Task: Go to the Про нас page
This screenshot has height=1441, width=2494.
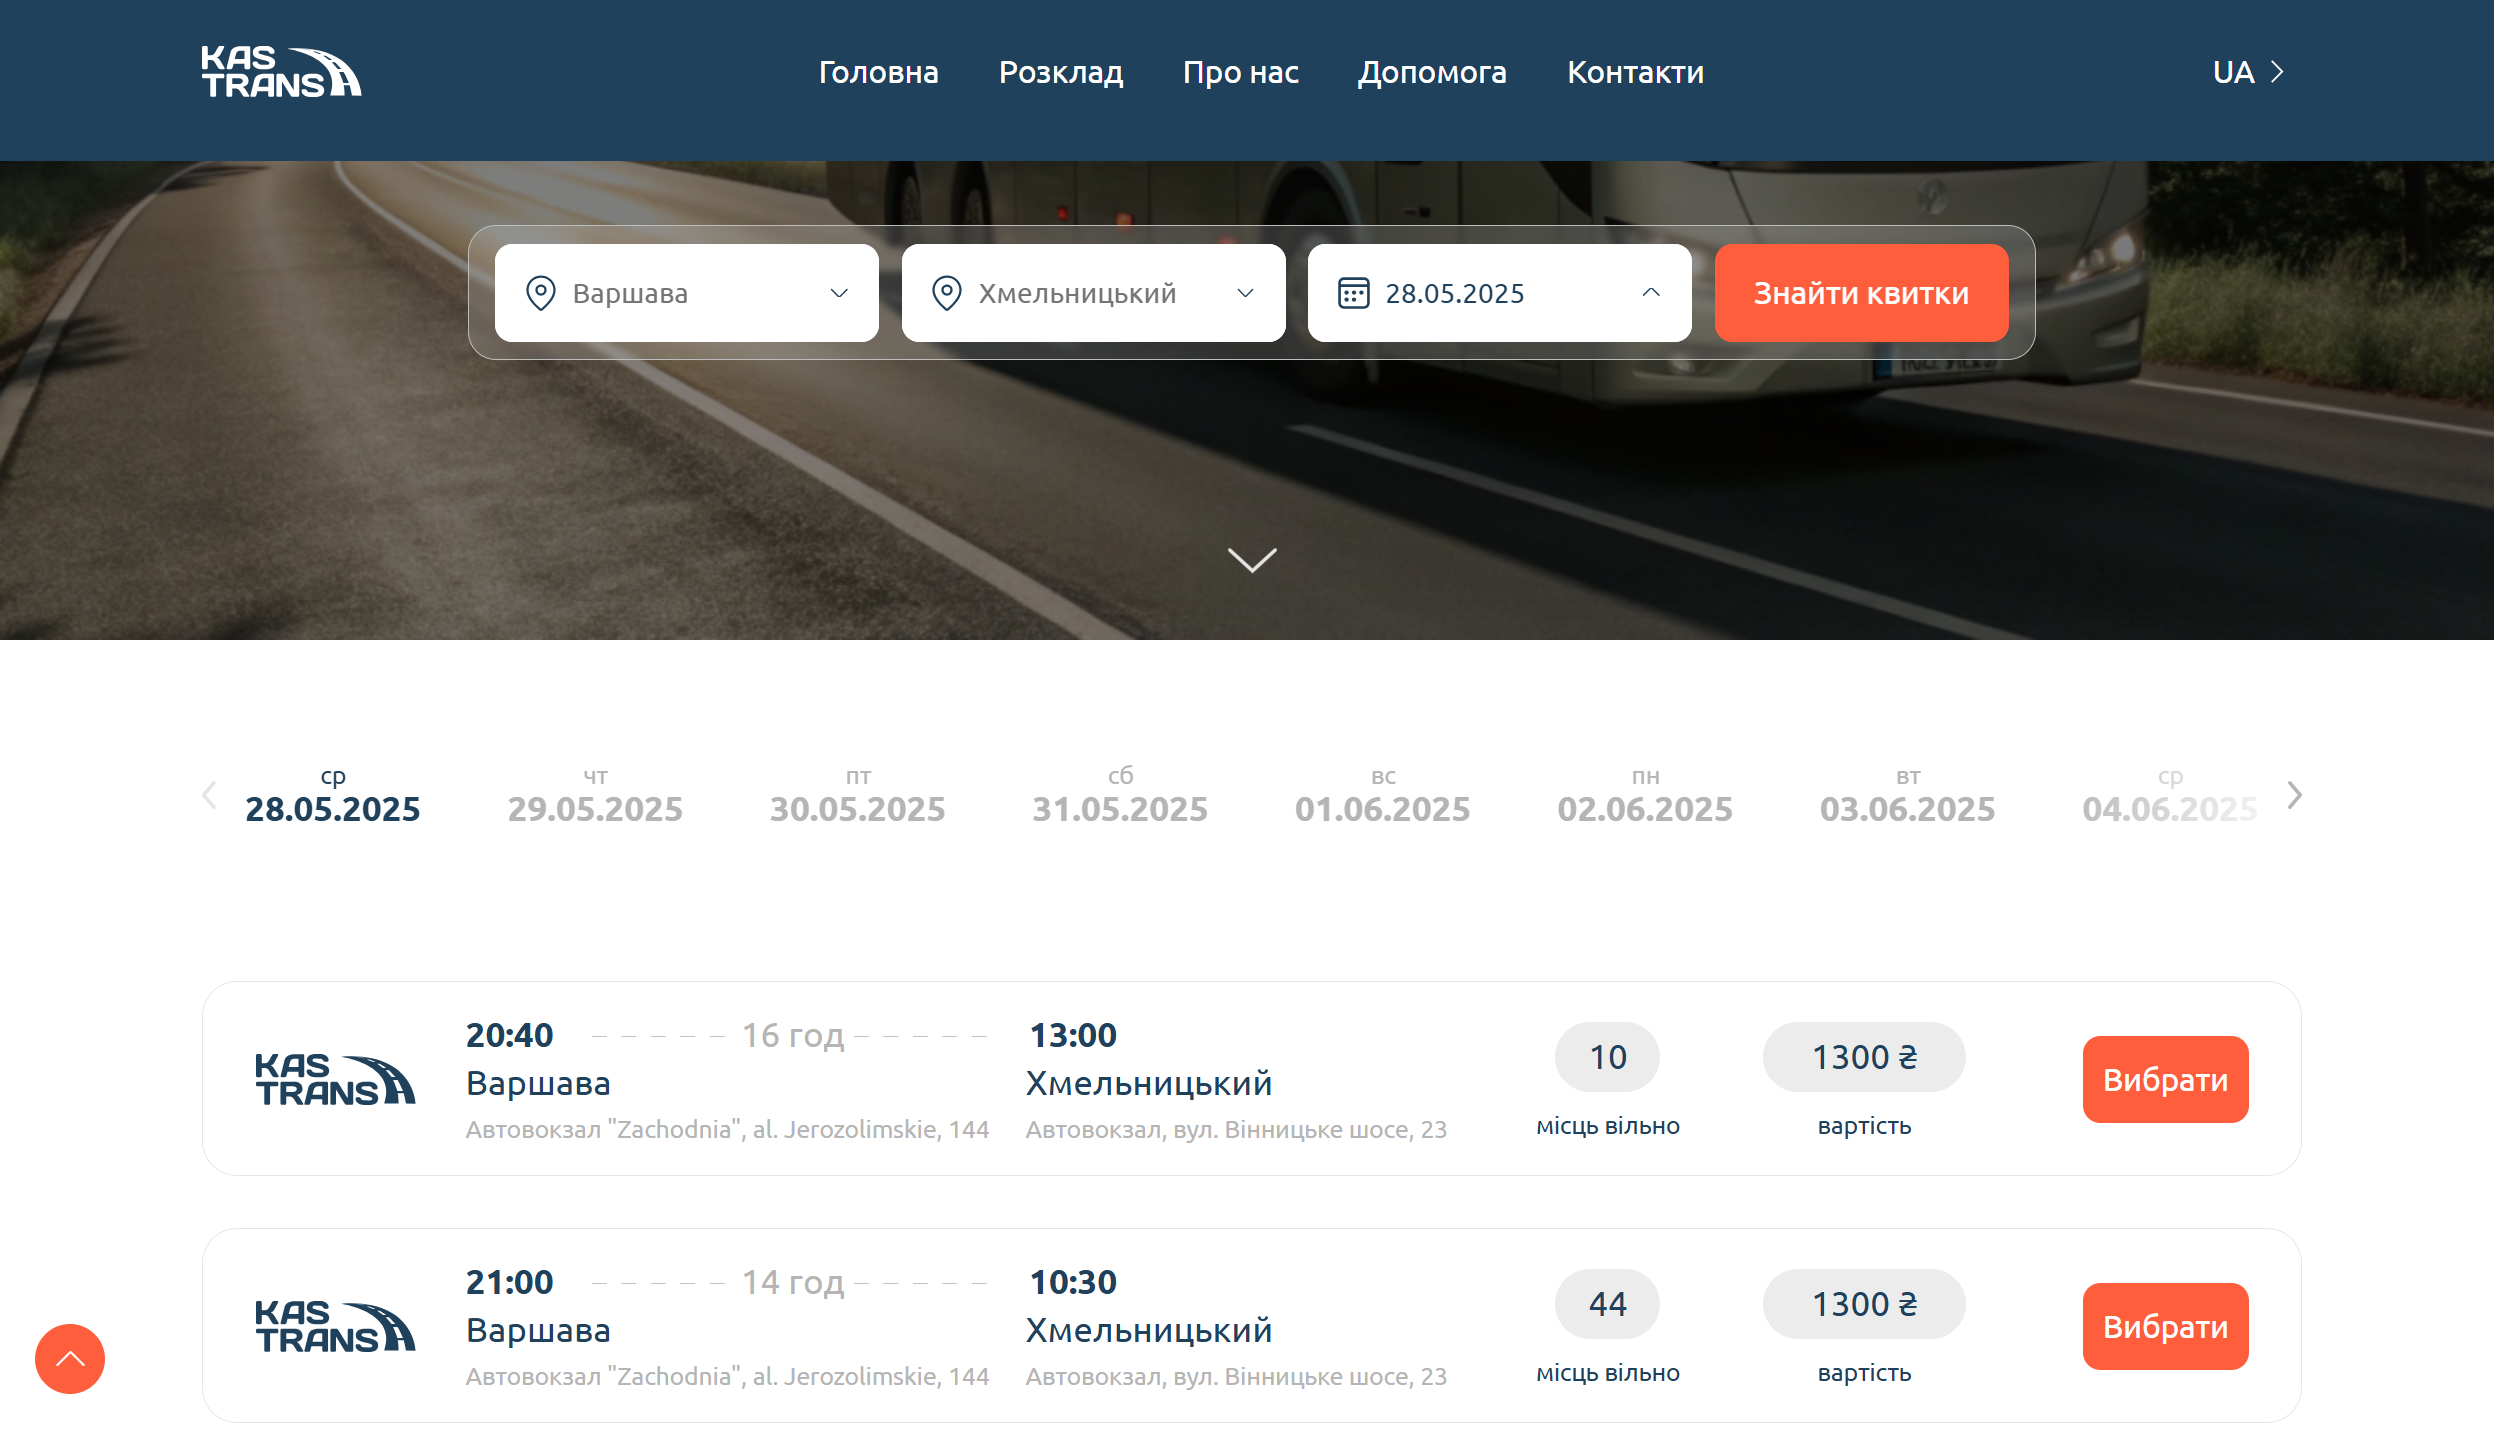Action: point(1240,72)
